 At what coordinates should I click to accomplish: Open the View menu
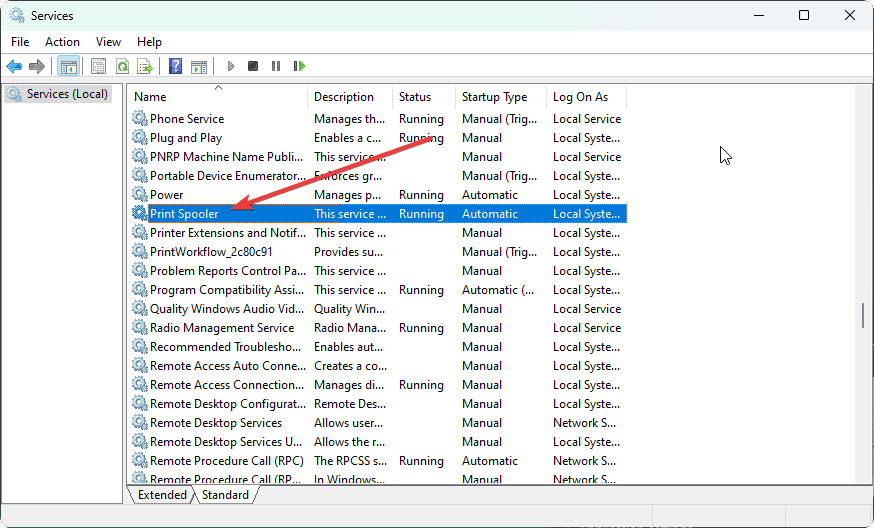[108, 42]
